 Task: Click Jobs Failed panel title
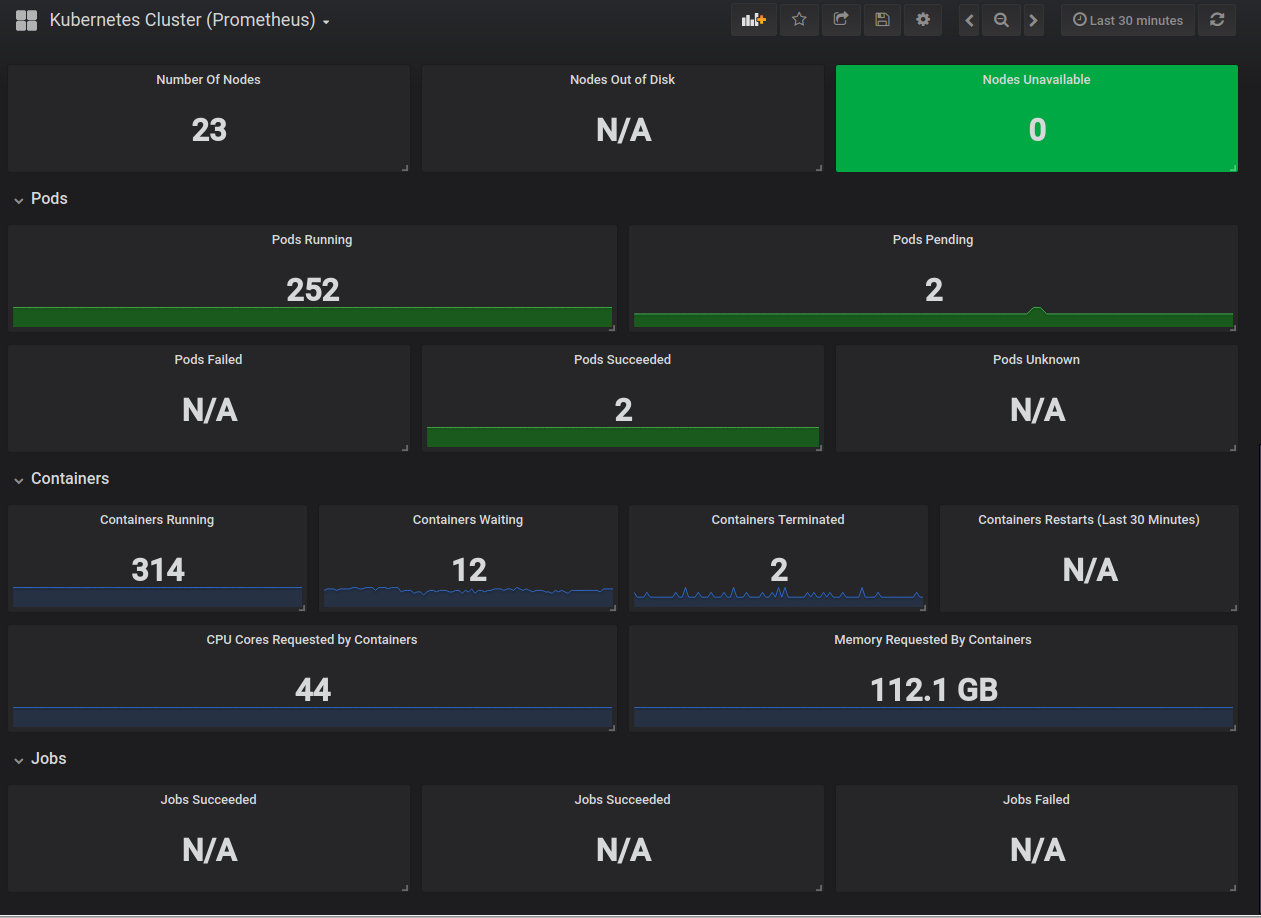click(1036, 800)
